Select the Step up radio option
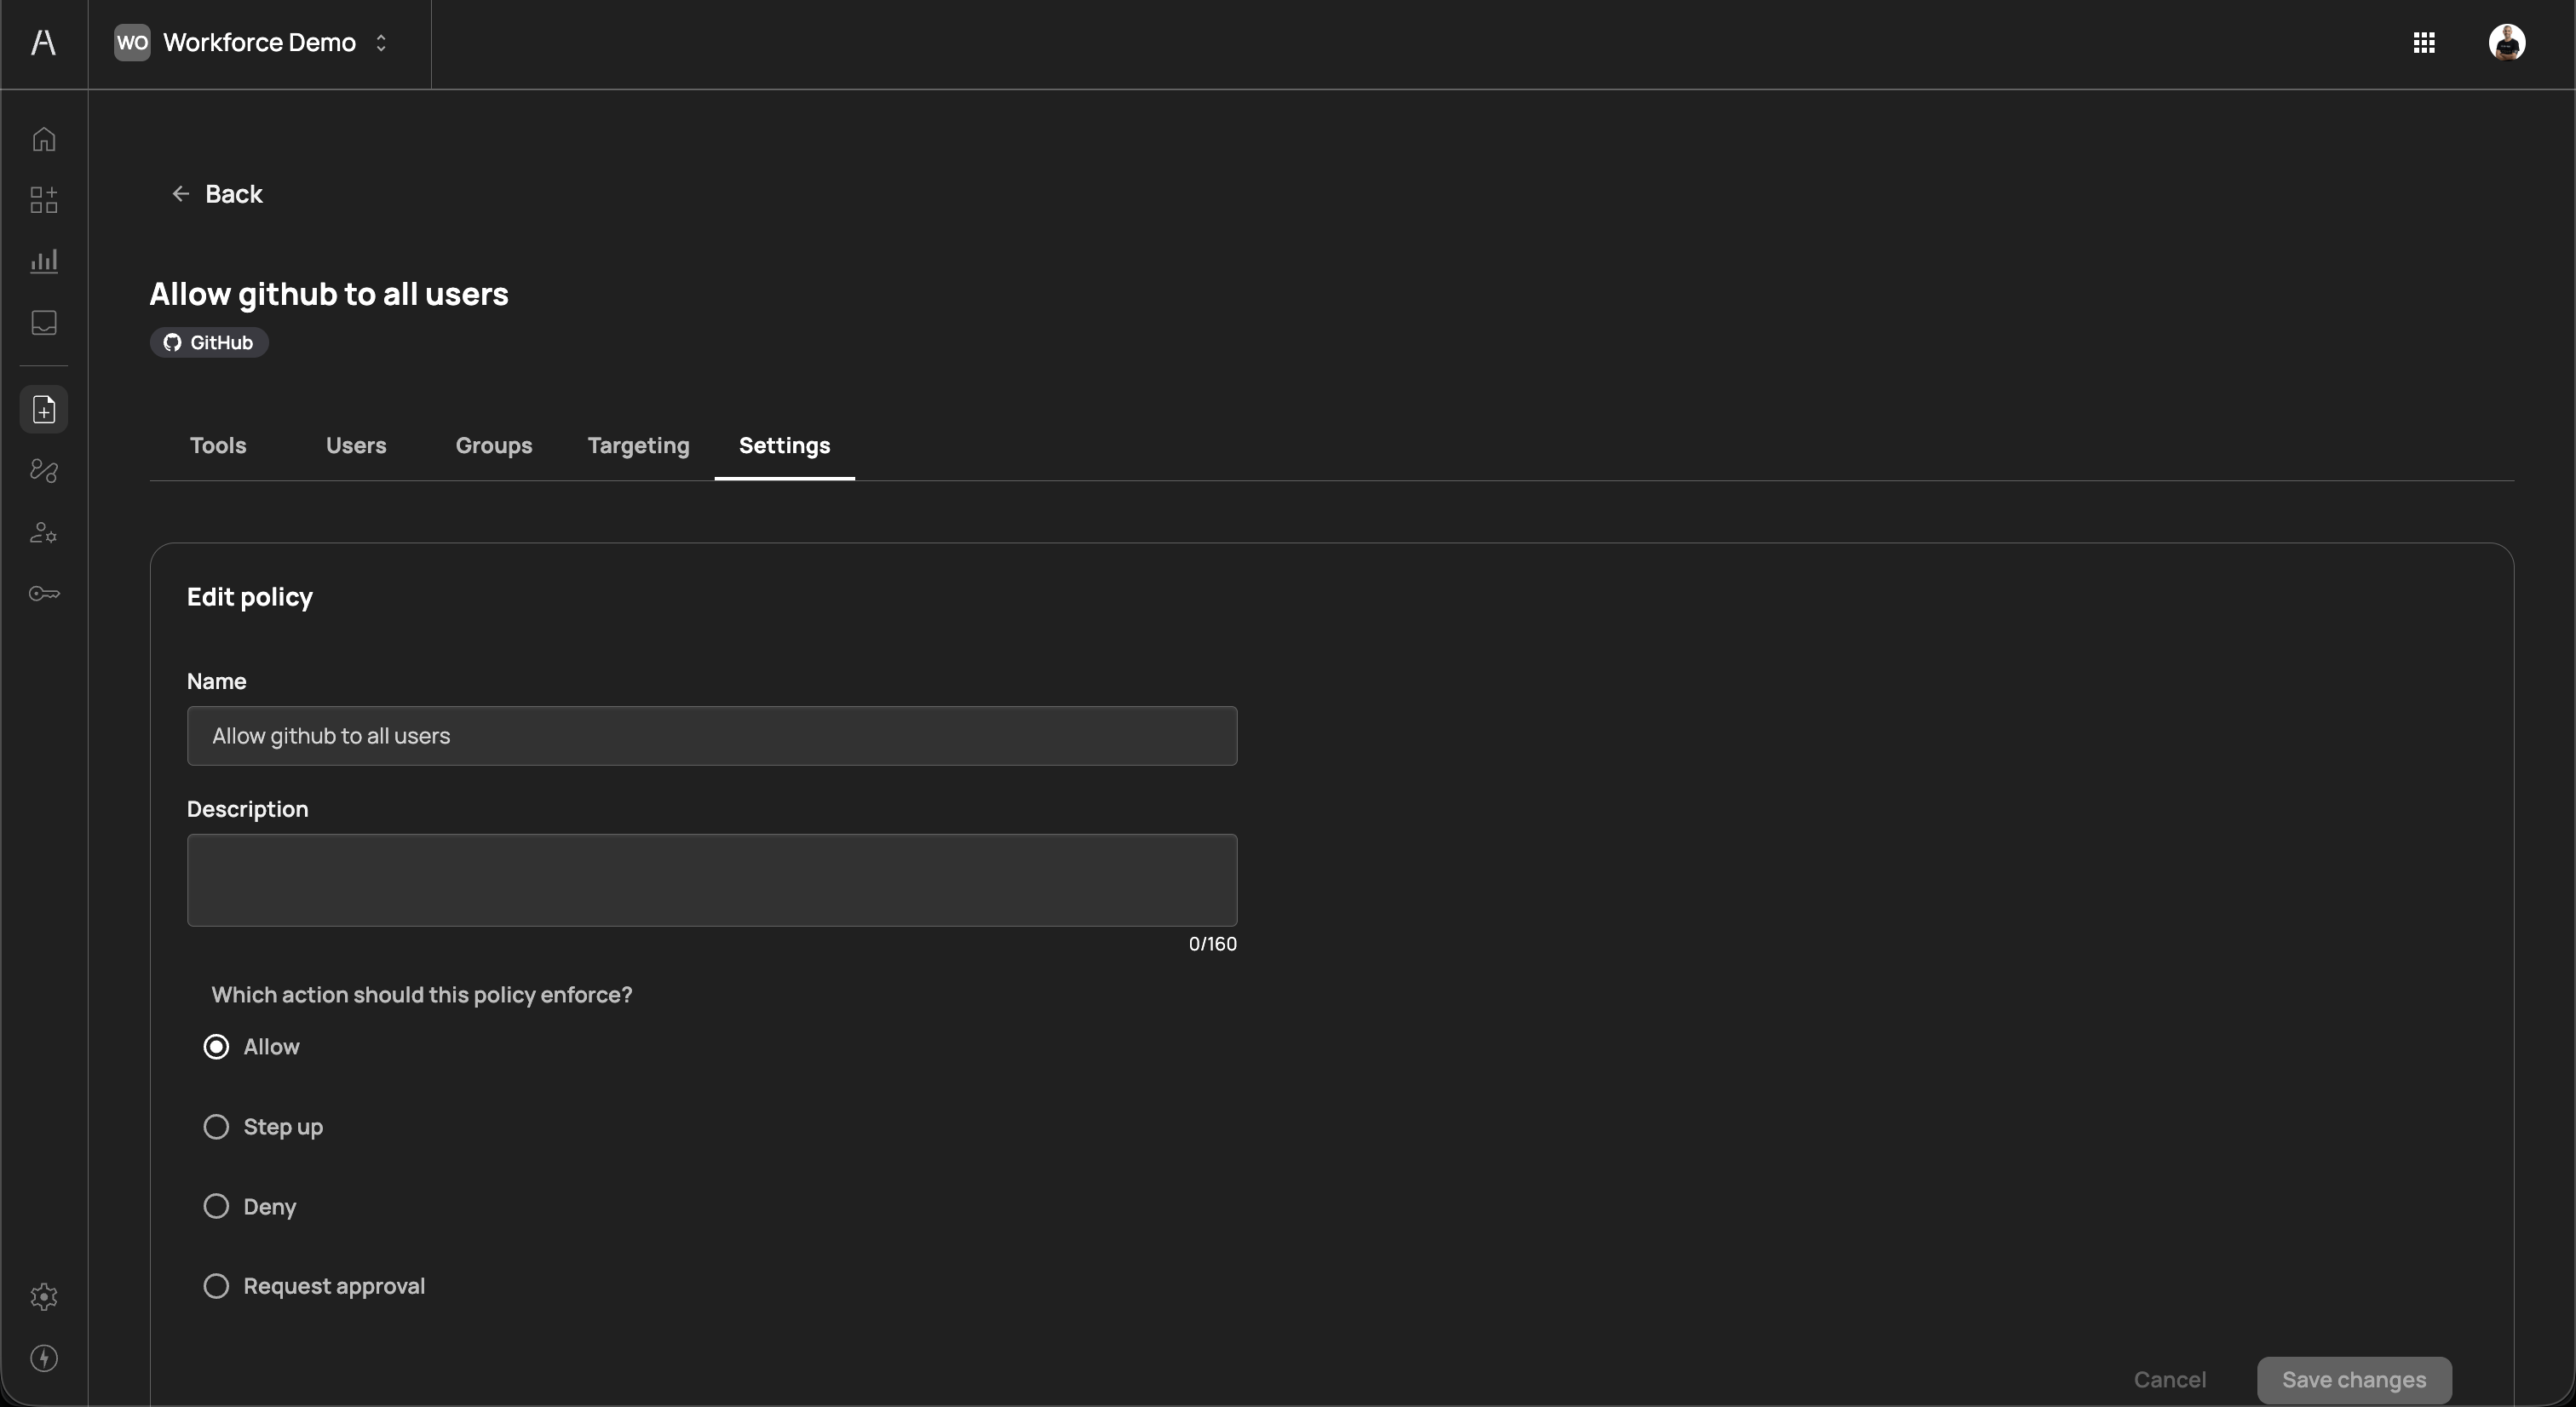Image resolution: width=2576 pixels, height=1407 pixels. pos(216,1127)
